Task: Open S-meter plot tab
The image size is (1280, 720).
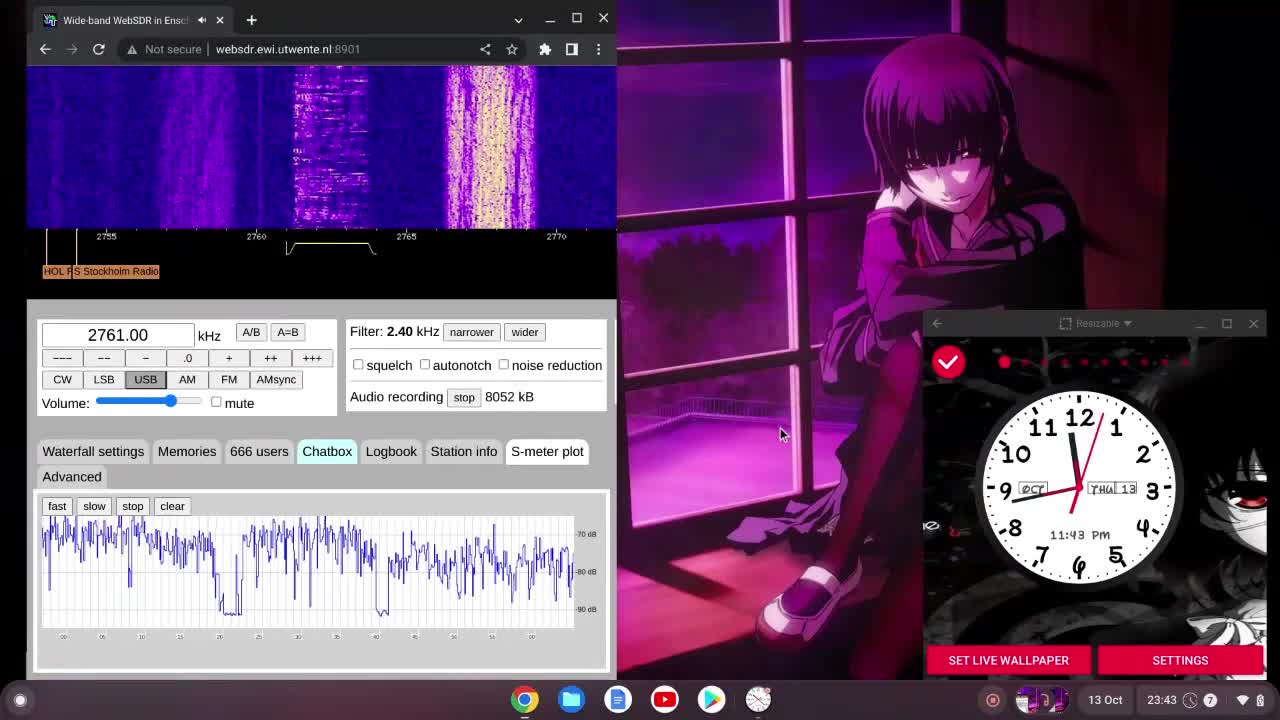Action: (547, 451)
